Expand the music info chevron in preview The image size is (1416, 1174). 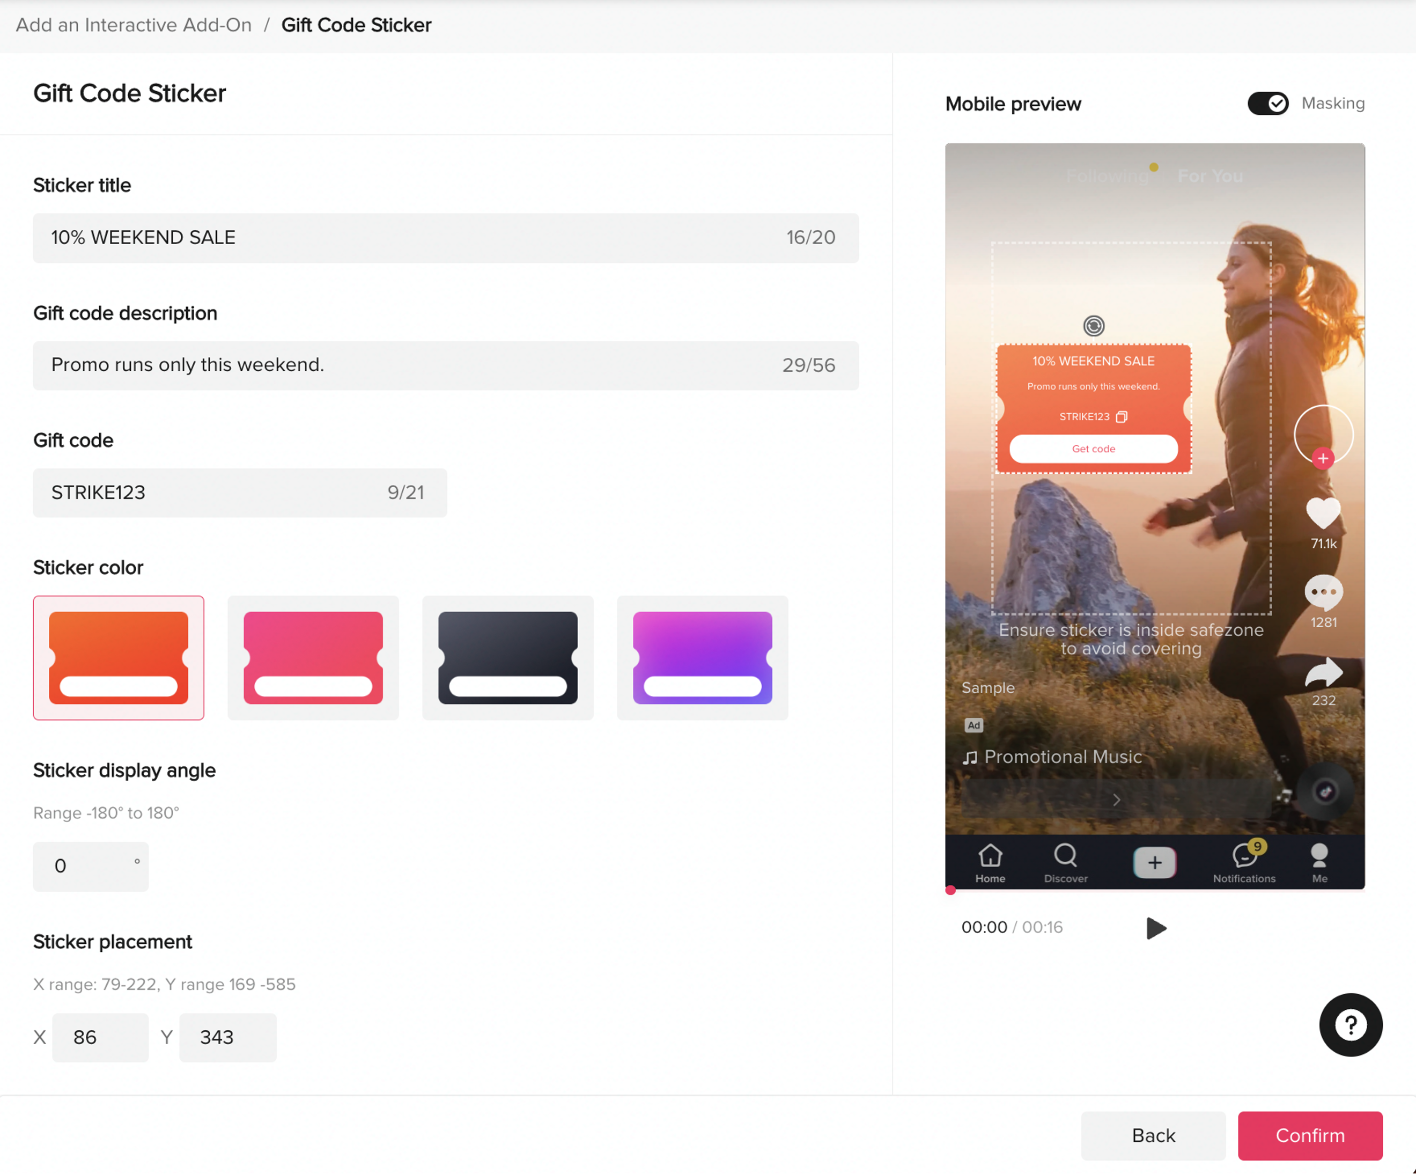(1116, 799)
